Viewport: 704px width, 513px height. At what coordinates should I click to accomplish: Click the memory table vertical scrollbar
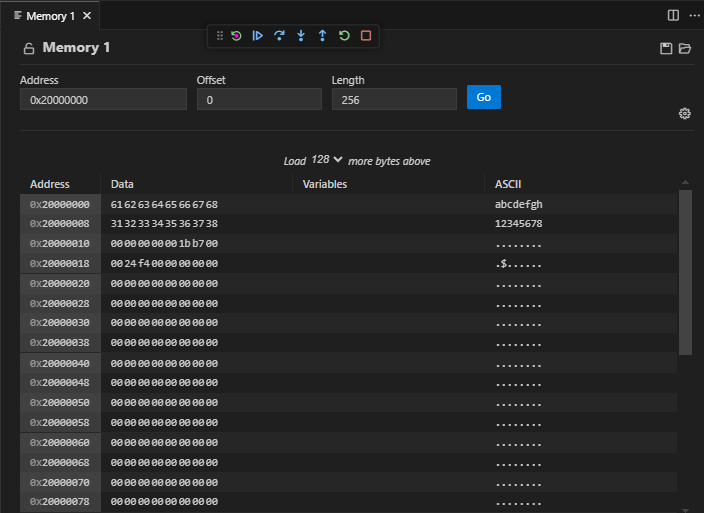click(x=685, y=270)
